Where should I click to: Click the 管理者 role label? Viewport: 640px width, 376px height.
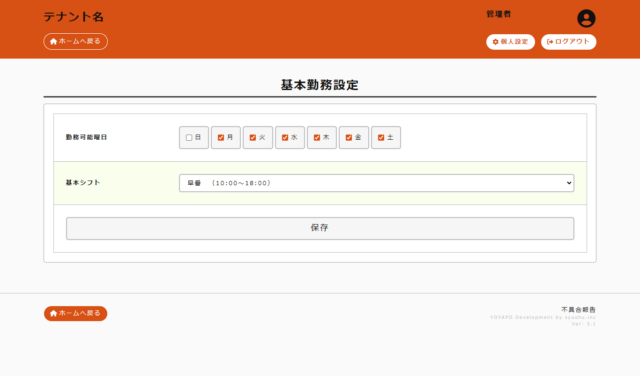click(x=498, y=14)
